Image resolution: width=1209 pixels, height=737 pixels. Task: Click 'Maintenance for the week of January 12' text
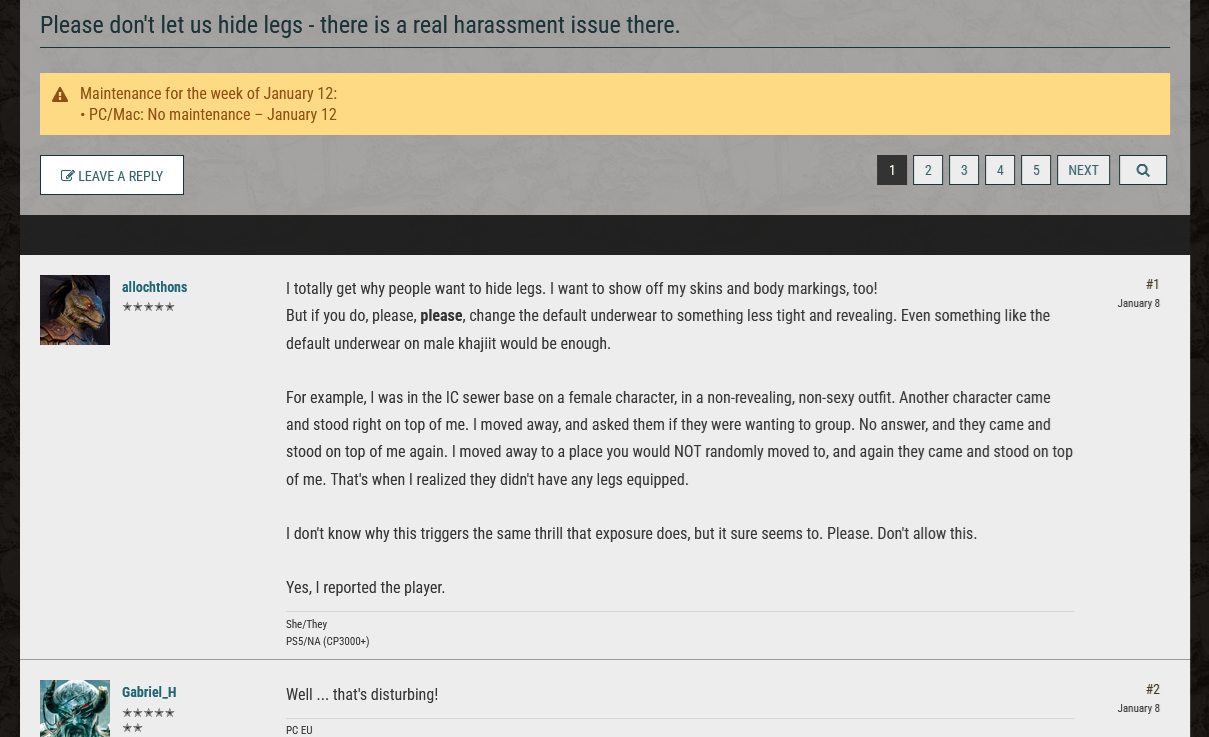[x=208, y=94]
